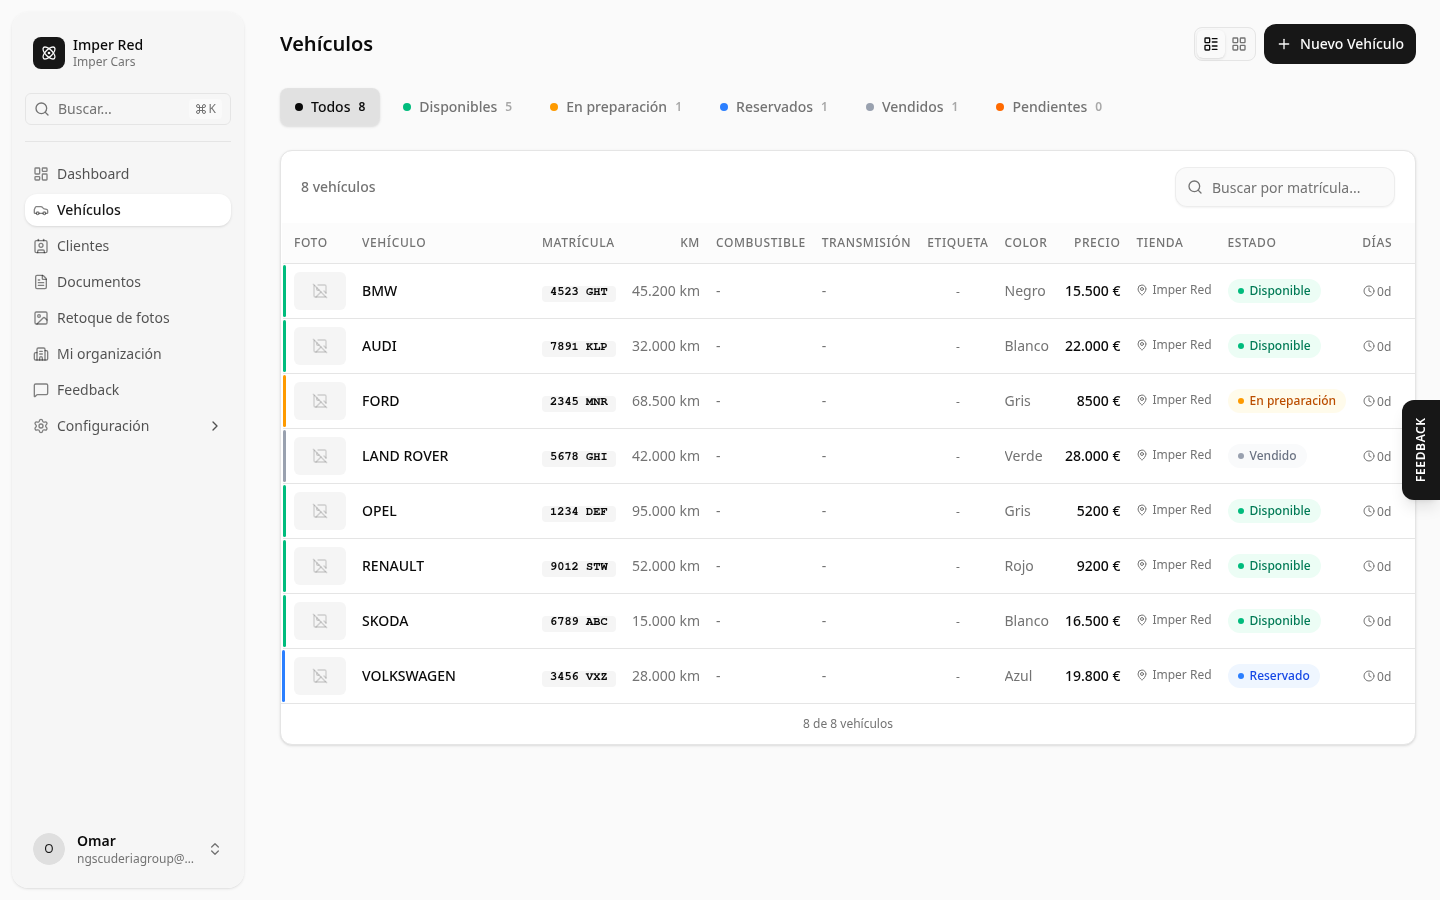This screenshot has width=1440, height=900.
Task: Go to Documentos in the sidebar
Action: click(98, 282)
